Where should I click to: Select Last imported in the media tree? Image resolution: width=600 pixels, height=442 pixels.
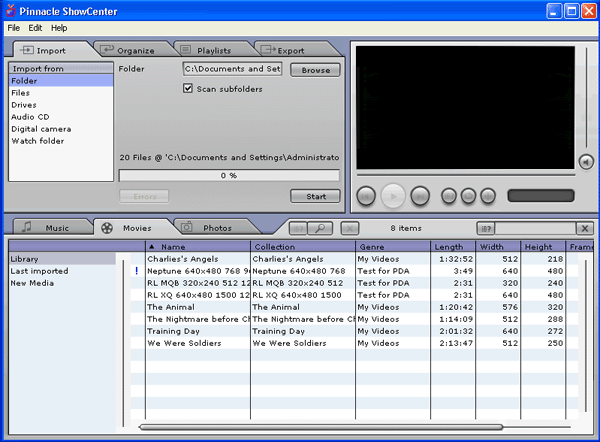(62, 271)
